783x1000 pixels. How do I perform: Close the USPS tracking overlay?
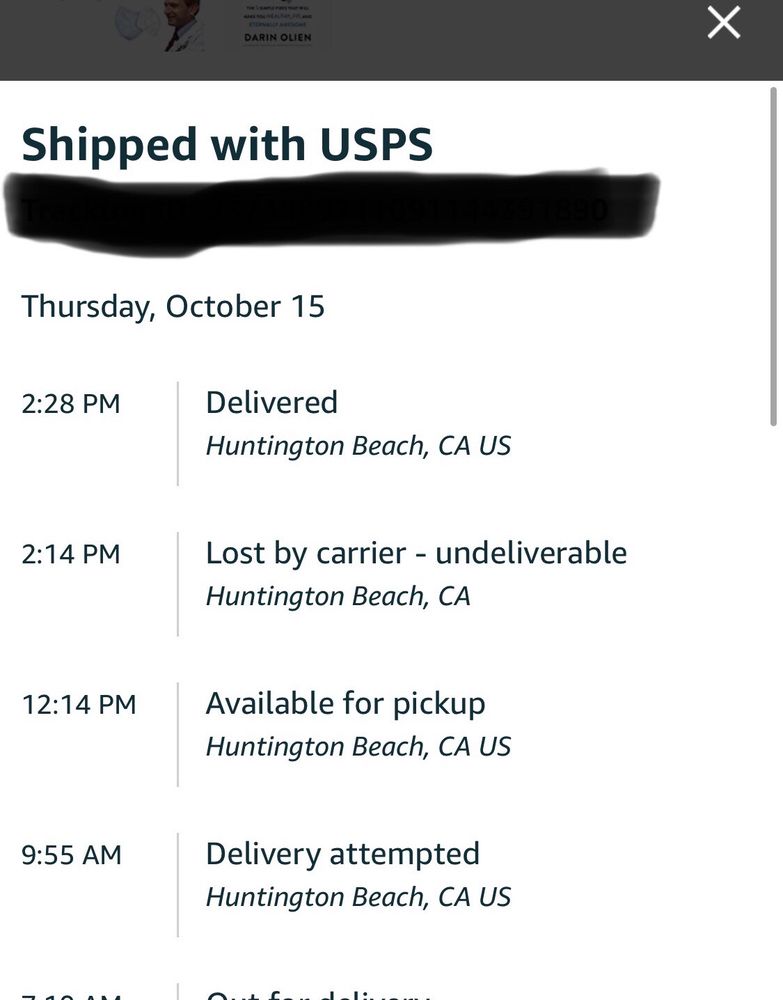pyautogui.click(x=722, y=23)
